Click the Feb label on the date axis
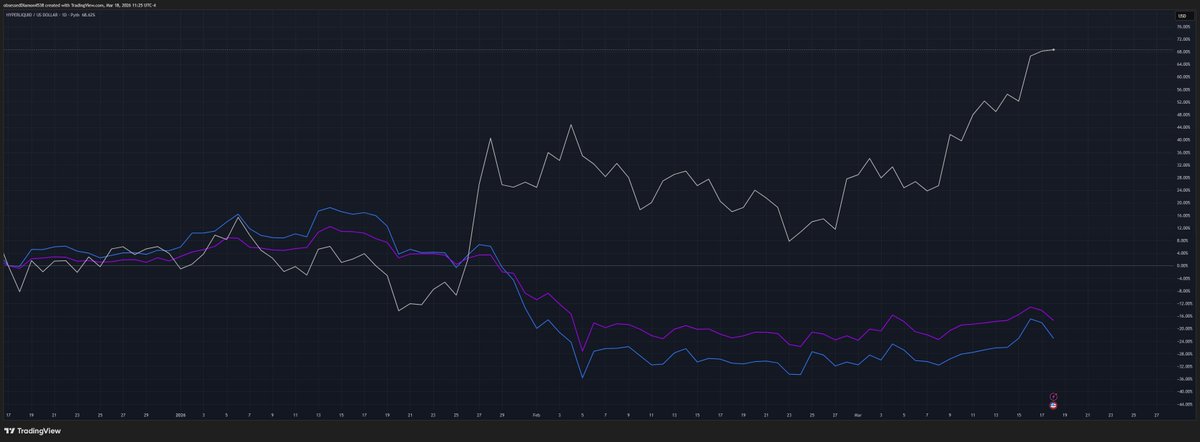The image size is (1200, 442). (x=535, y=413)
